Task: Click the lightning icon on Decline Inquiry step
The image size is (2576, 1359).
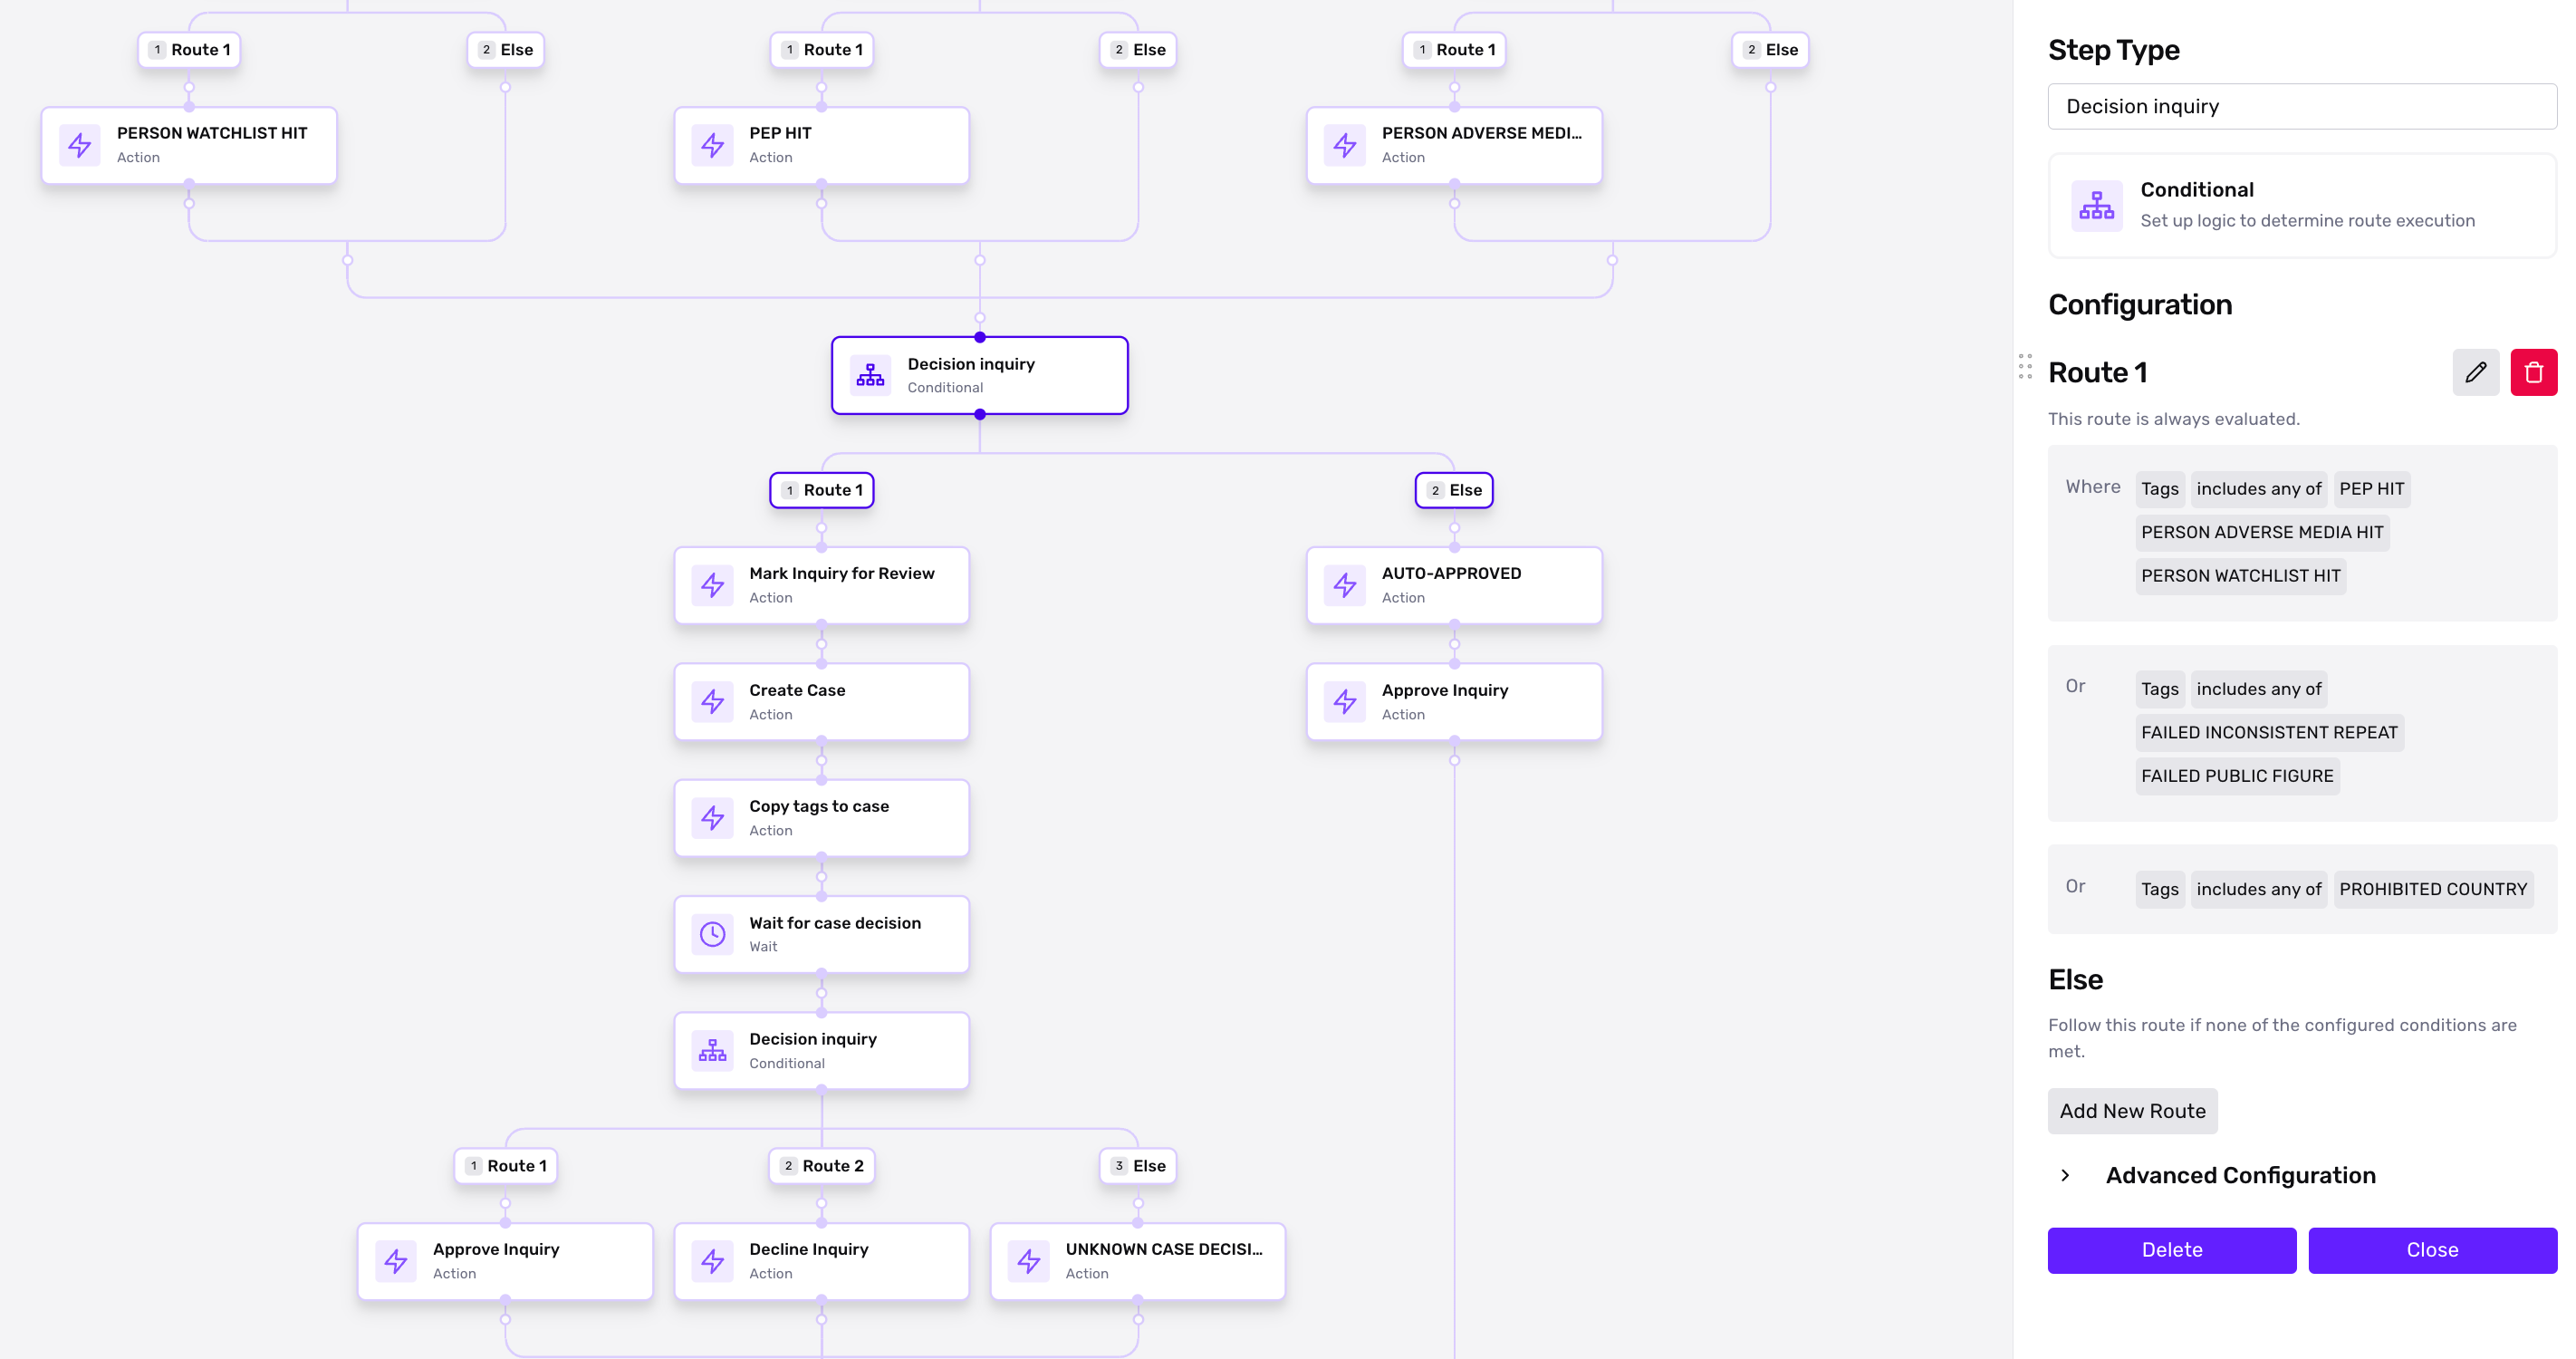Action: pyautogui.click(x=712, y=1261)
